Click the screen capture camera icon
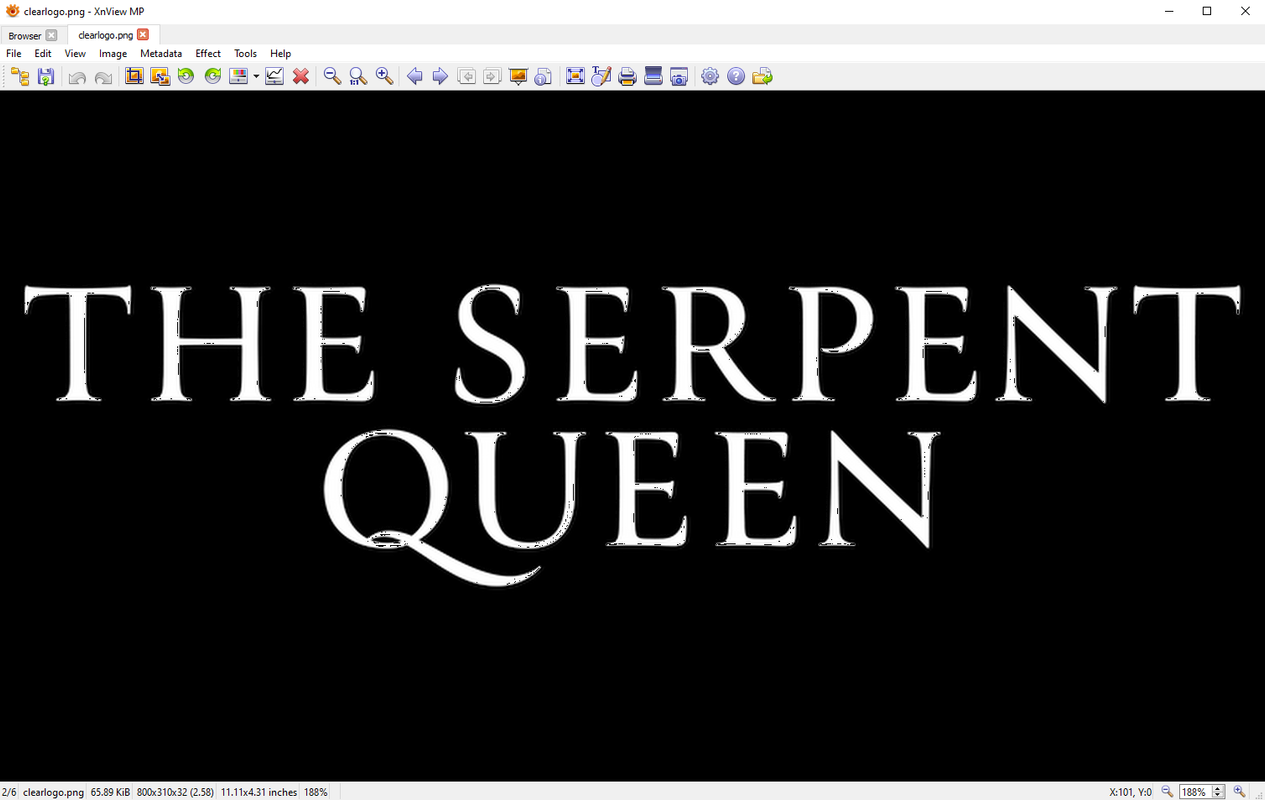This screenshot has height=800, width=1265. (x=679, y=77)
